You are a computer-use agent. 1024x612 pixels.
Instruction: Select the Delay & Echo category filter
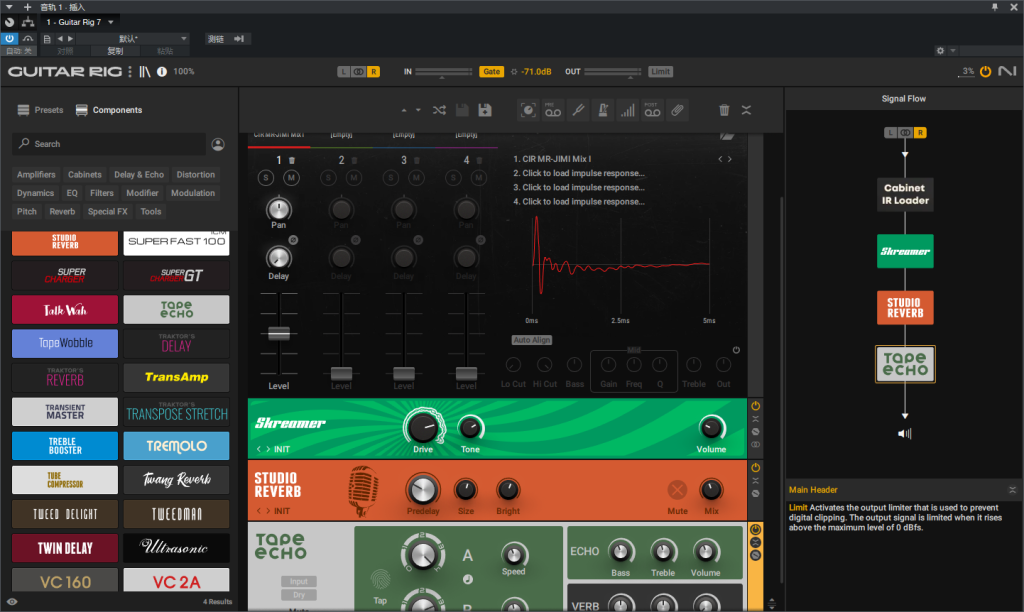click(x=138, y=174)
